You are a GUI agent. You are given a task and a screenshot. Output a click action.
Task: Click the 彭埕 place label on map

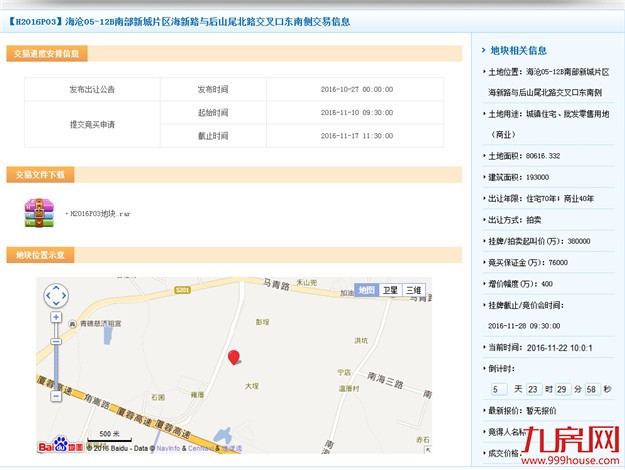tap(262, 322)
